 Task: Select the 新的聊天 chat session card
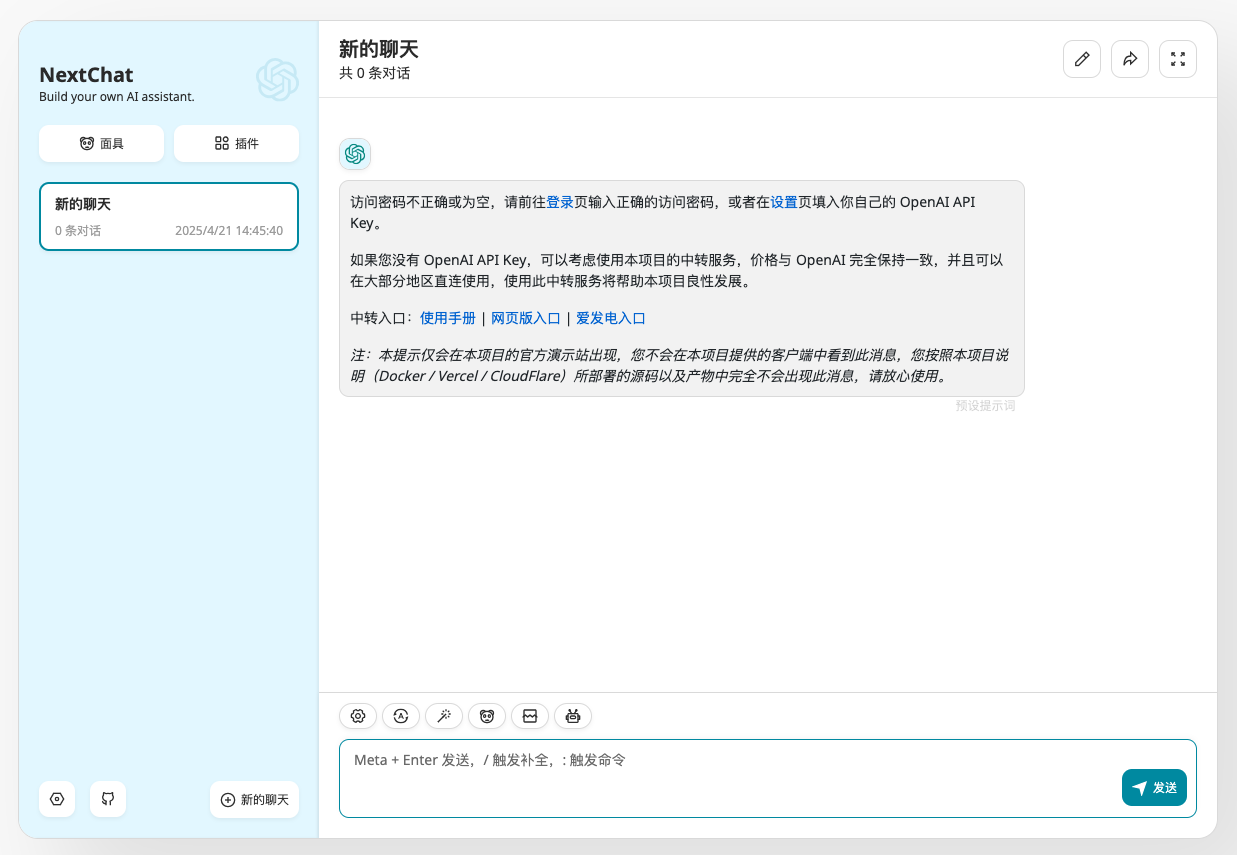pos(169,216)
